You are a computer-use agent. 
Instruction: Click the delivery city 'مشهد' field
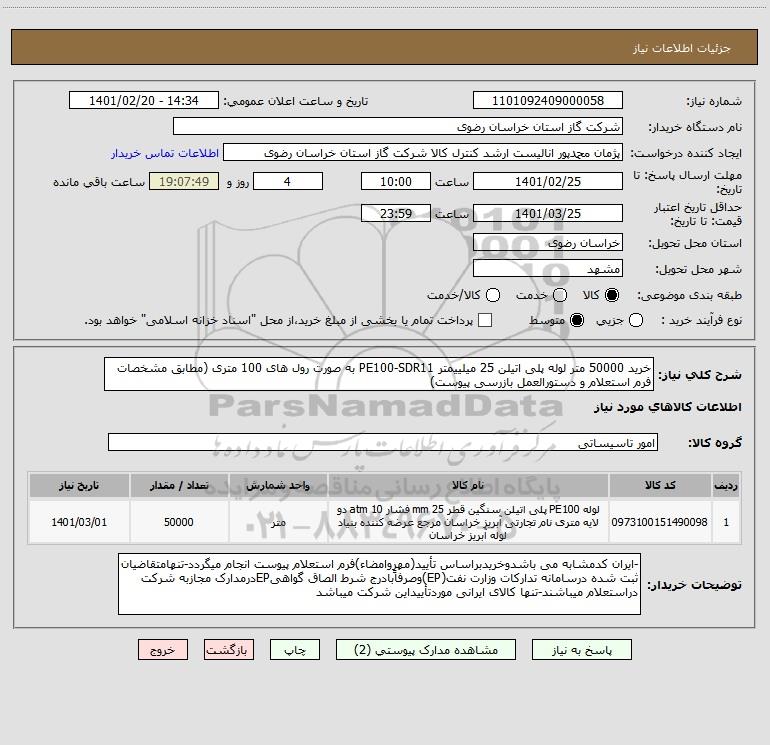pyautogui.click(x=548, y=268)
